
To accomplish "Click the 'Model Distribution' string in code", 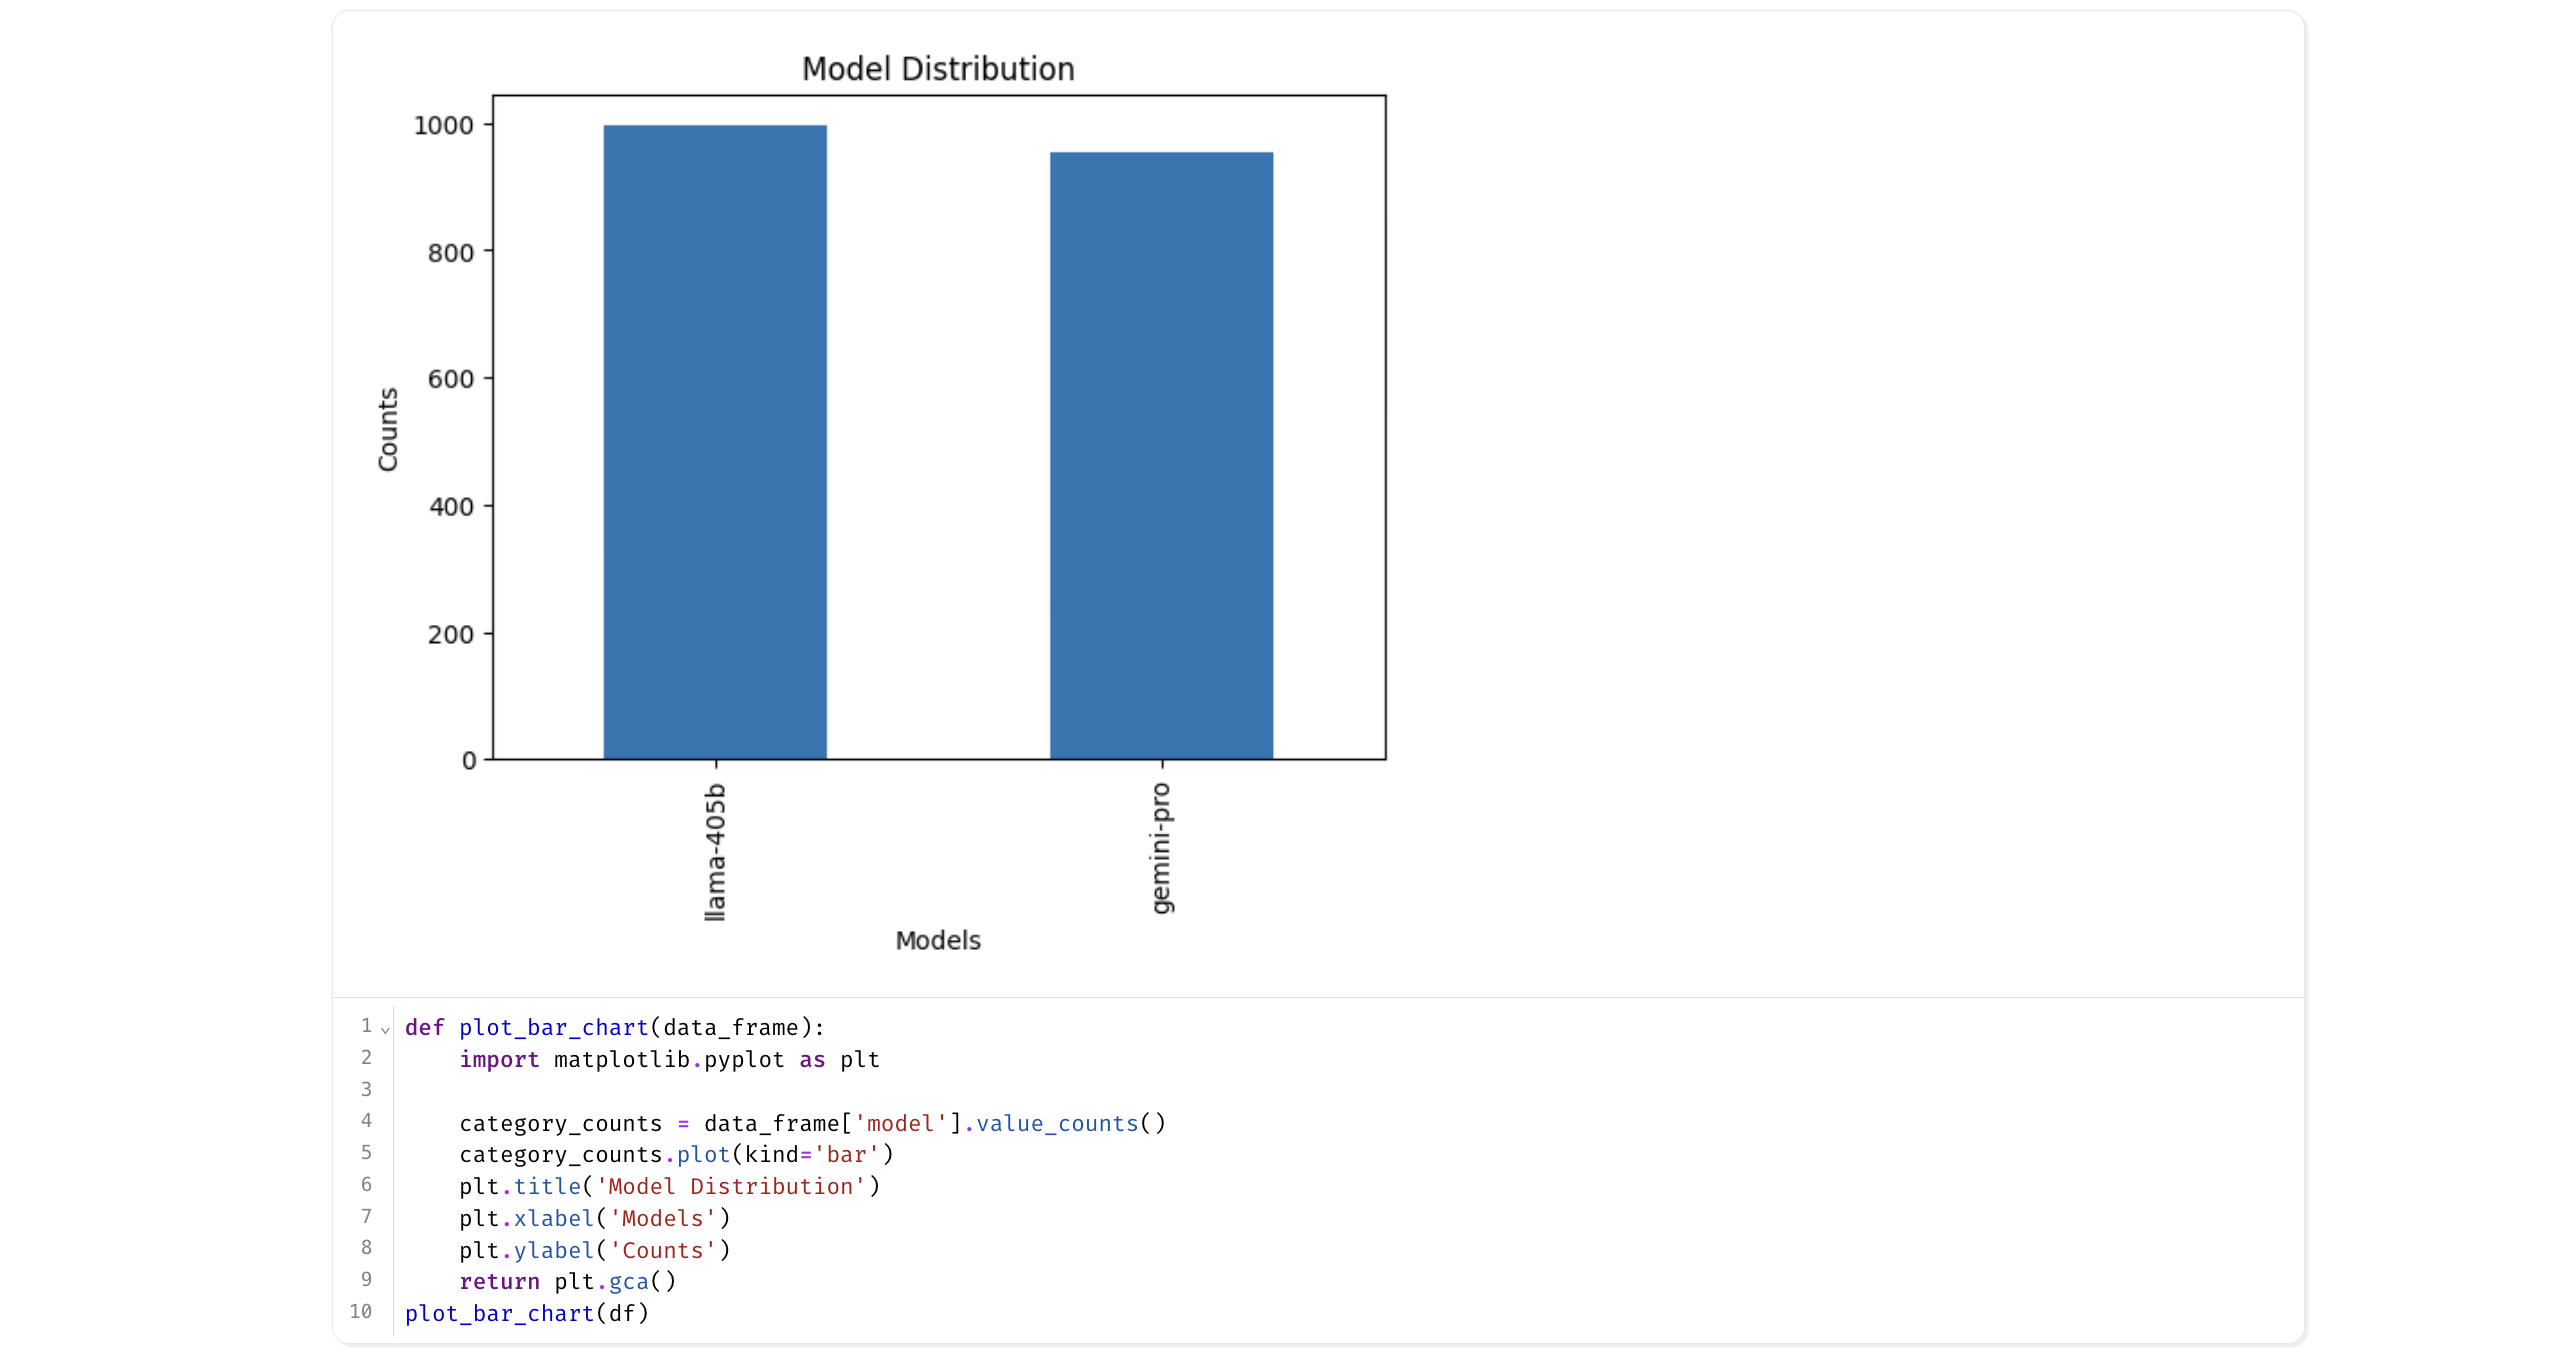I will (x=730, y=1187).
